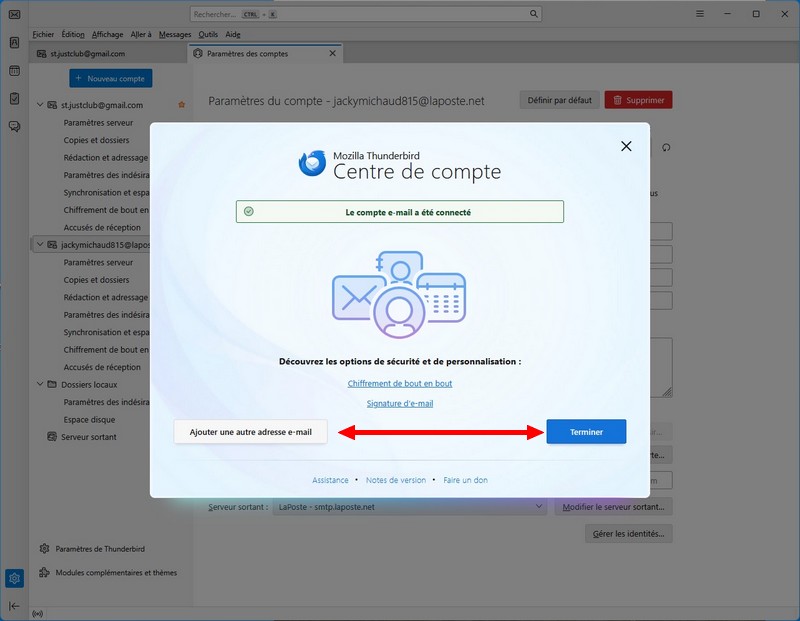Open the Tasks sidebar icon
This screenshot has height=621, width=800.
click(14, 99)
